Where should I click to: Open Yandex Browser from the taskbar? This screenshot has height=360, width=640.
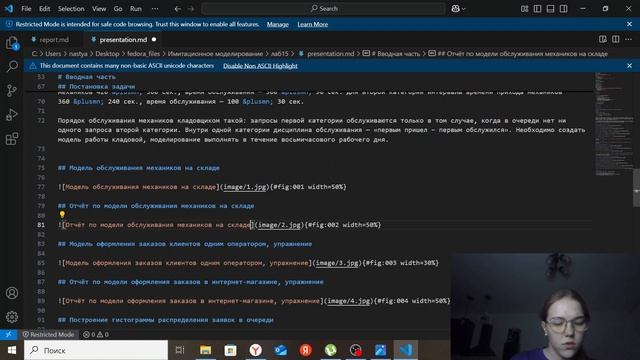pos(256,350)
